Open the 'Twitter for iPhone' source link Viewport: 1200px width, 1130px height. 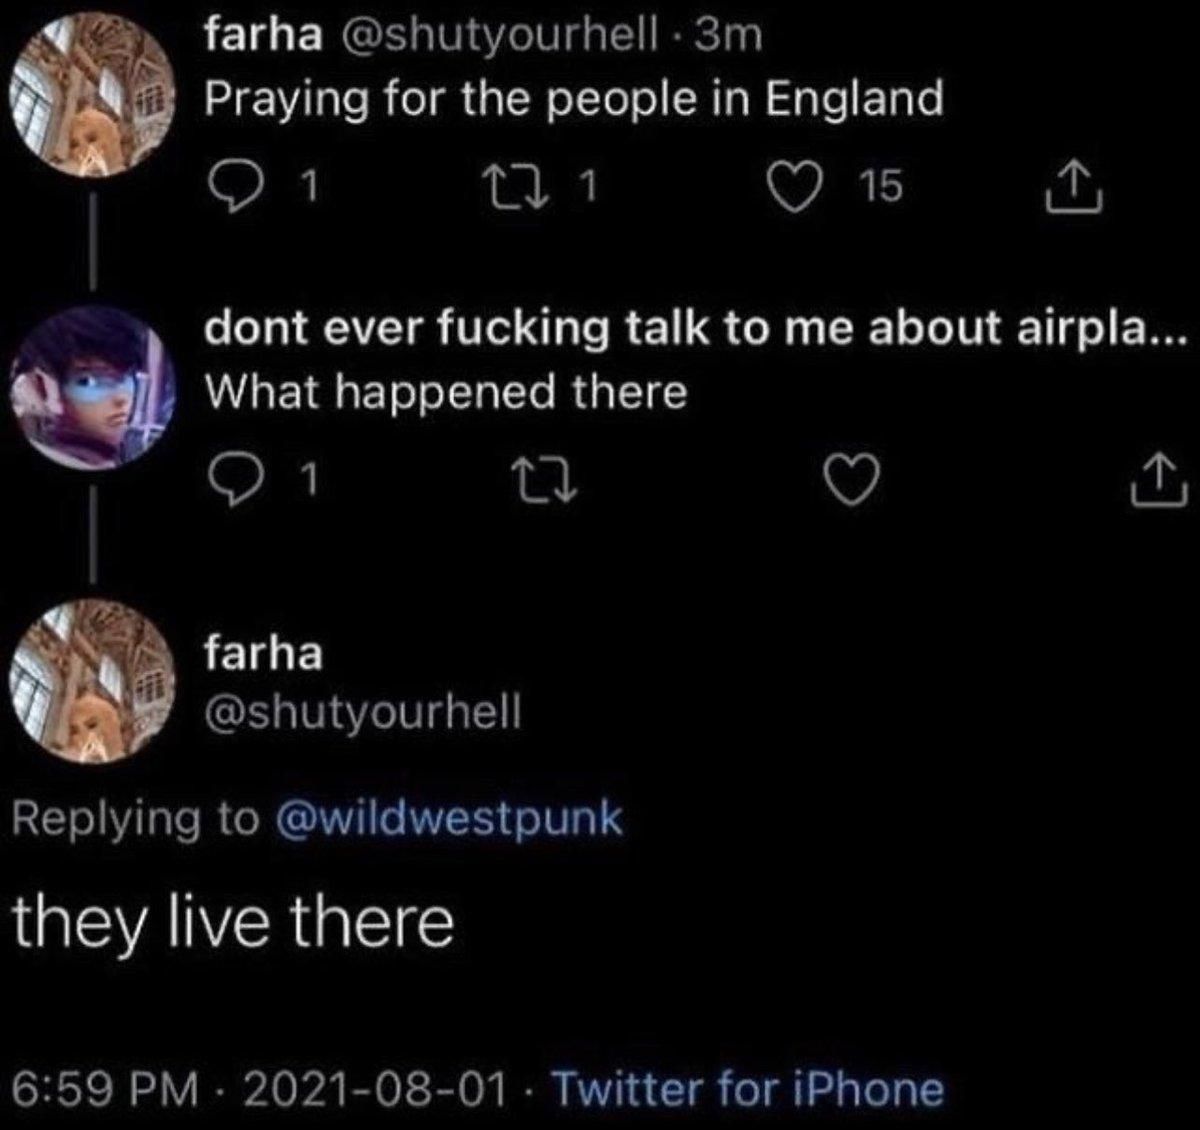tap(747, 1088)
